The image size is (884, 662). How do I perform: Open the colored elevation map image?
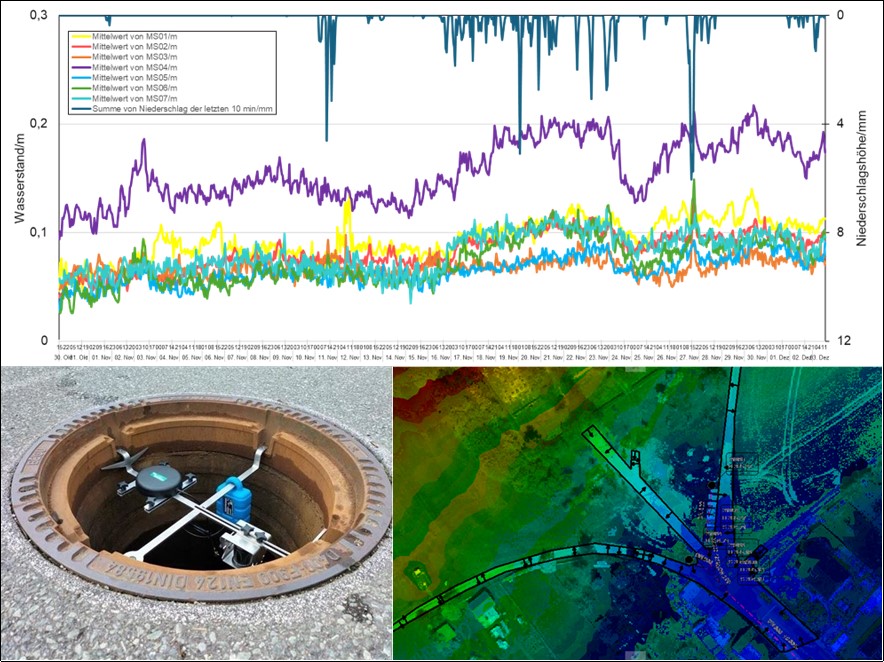pyautogui.click(x=637, y=513)
